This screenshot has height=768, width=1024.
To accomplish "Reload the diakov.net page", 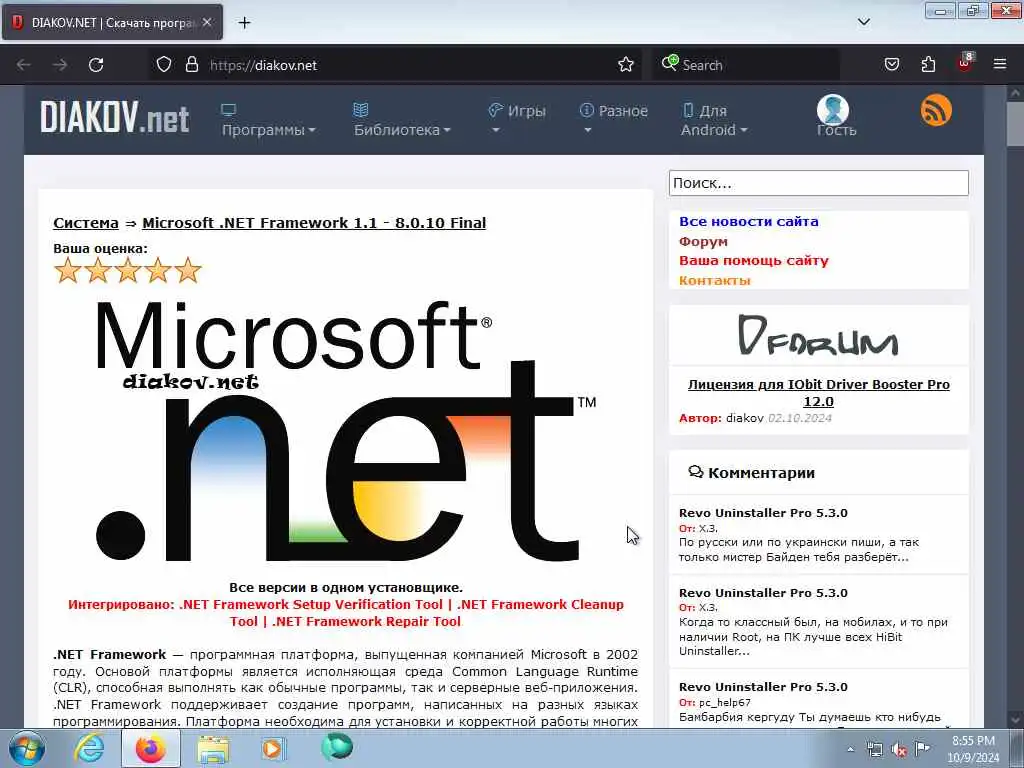I will tap(96, 65).
